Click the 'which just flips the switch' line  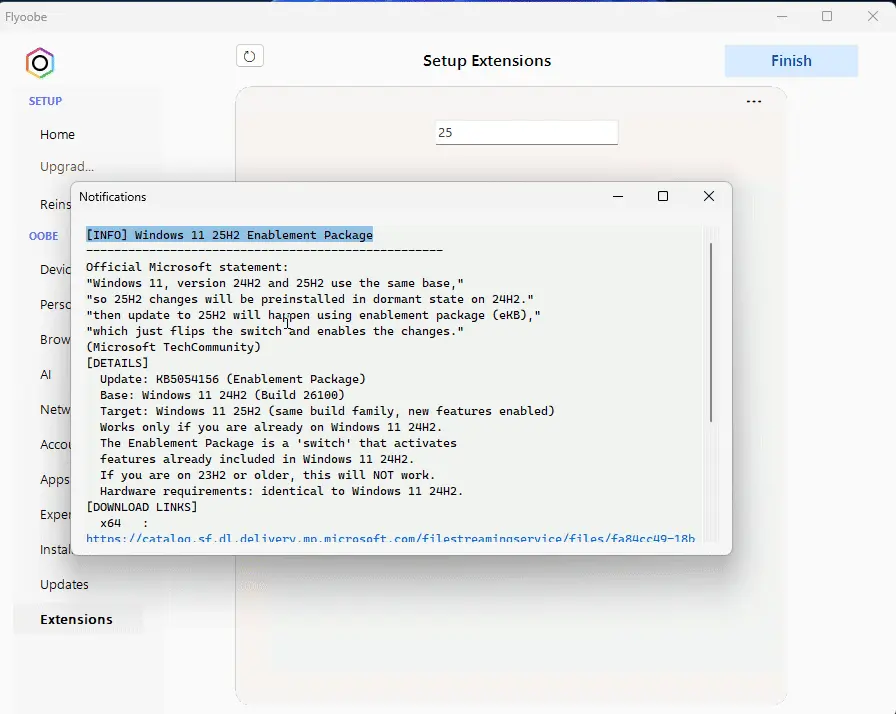(x=275, y=331)
